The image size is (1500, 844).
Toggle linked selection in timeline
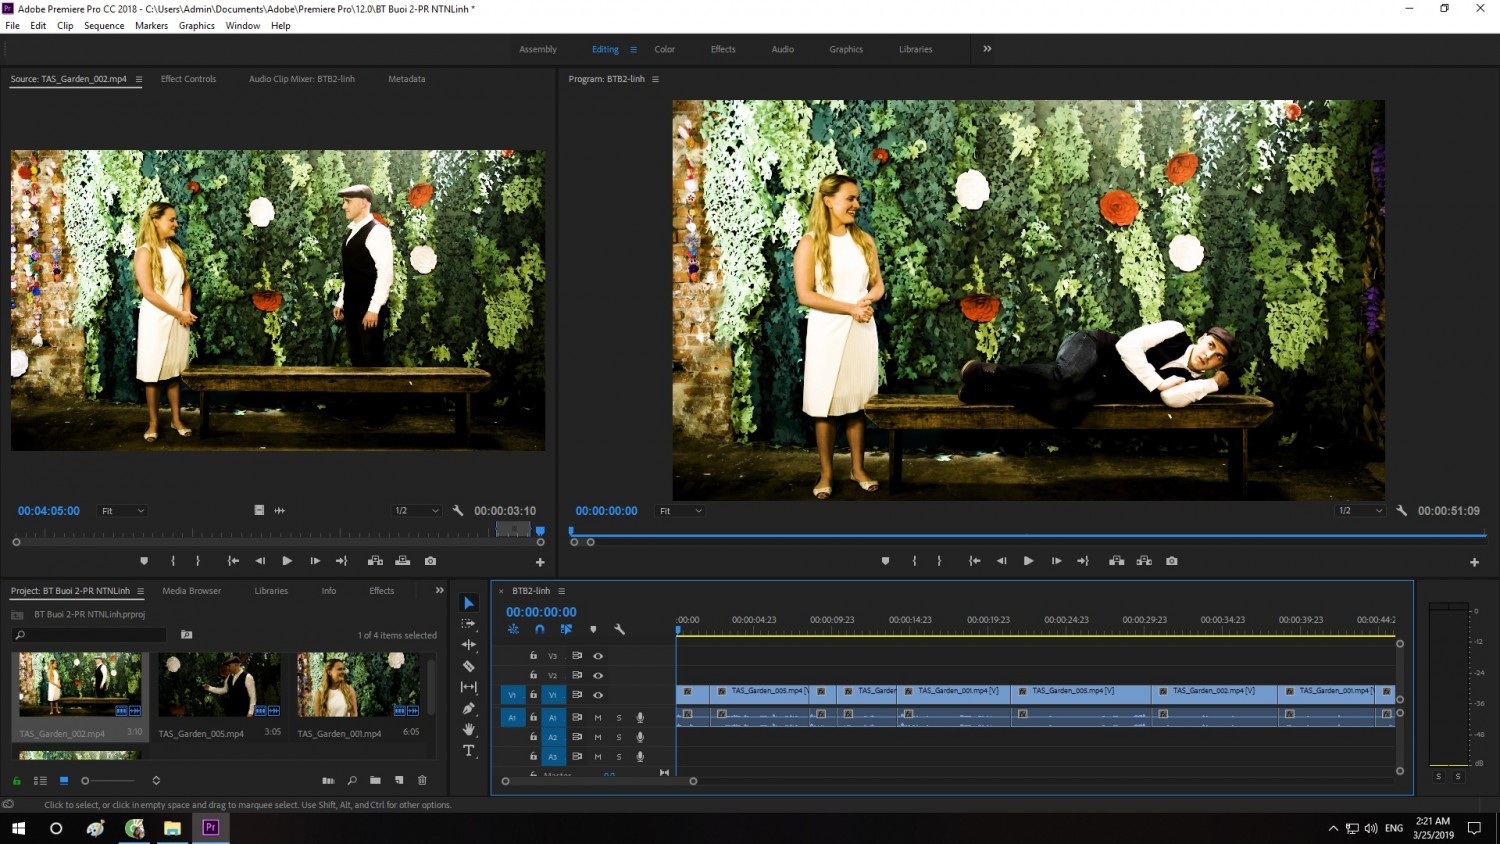566,629
